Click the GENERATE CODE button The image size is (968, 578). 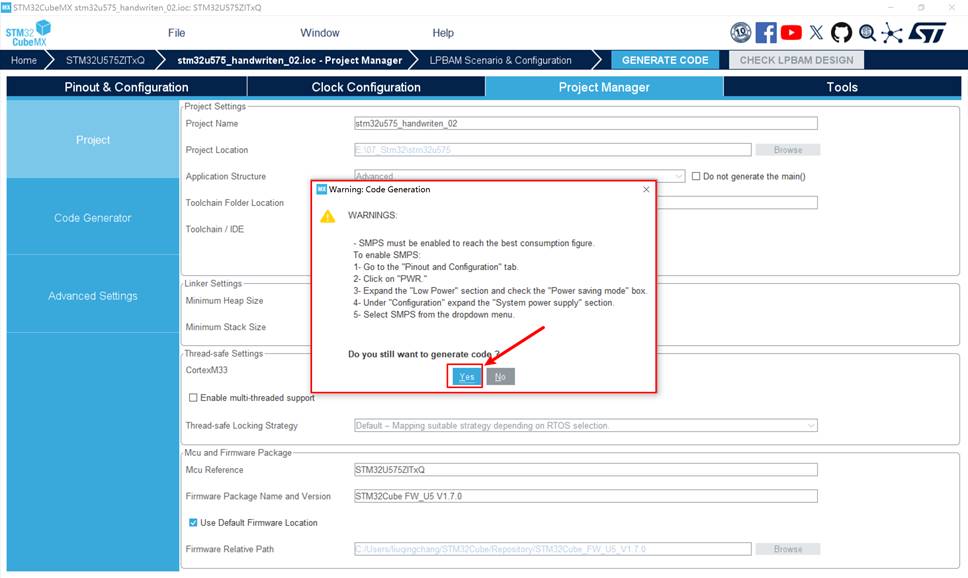(x=665, y=60)
